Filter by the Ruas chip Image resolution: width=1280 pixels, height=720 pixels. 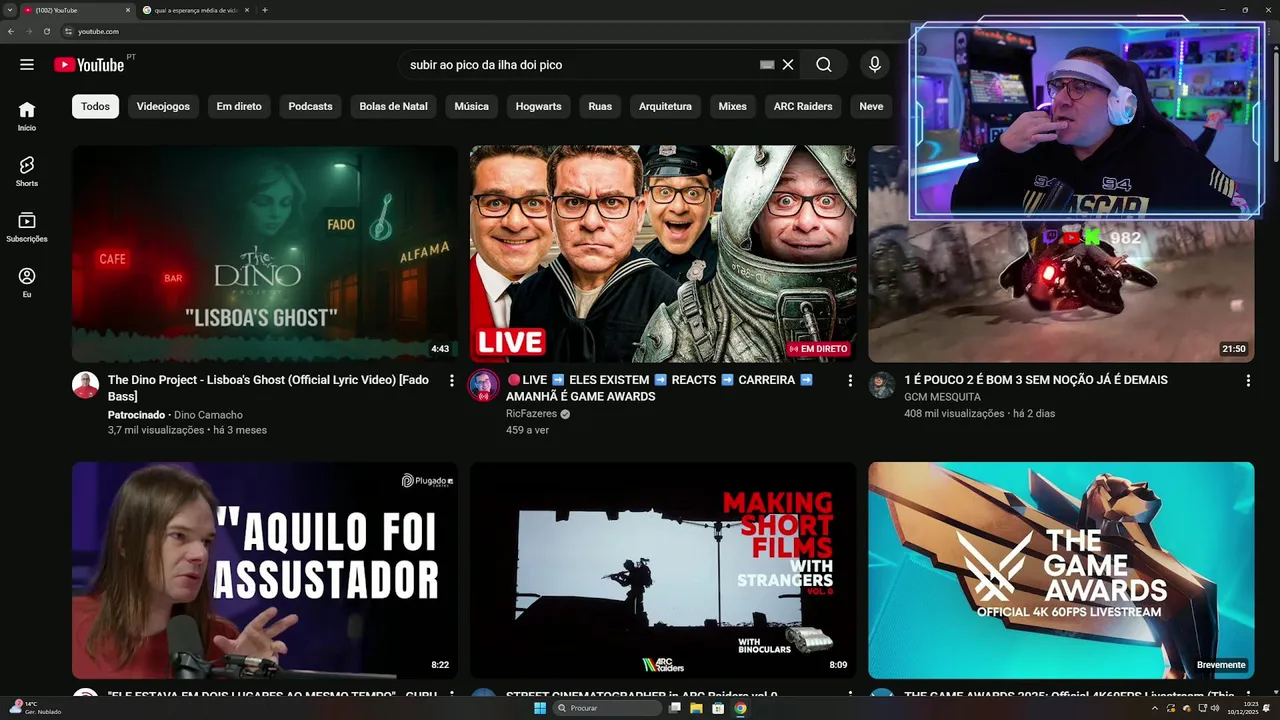pyautogui.click(x=600, y=106)
